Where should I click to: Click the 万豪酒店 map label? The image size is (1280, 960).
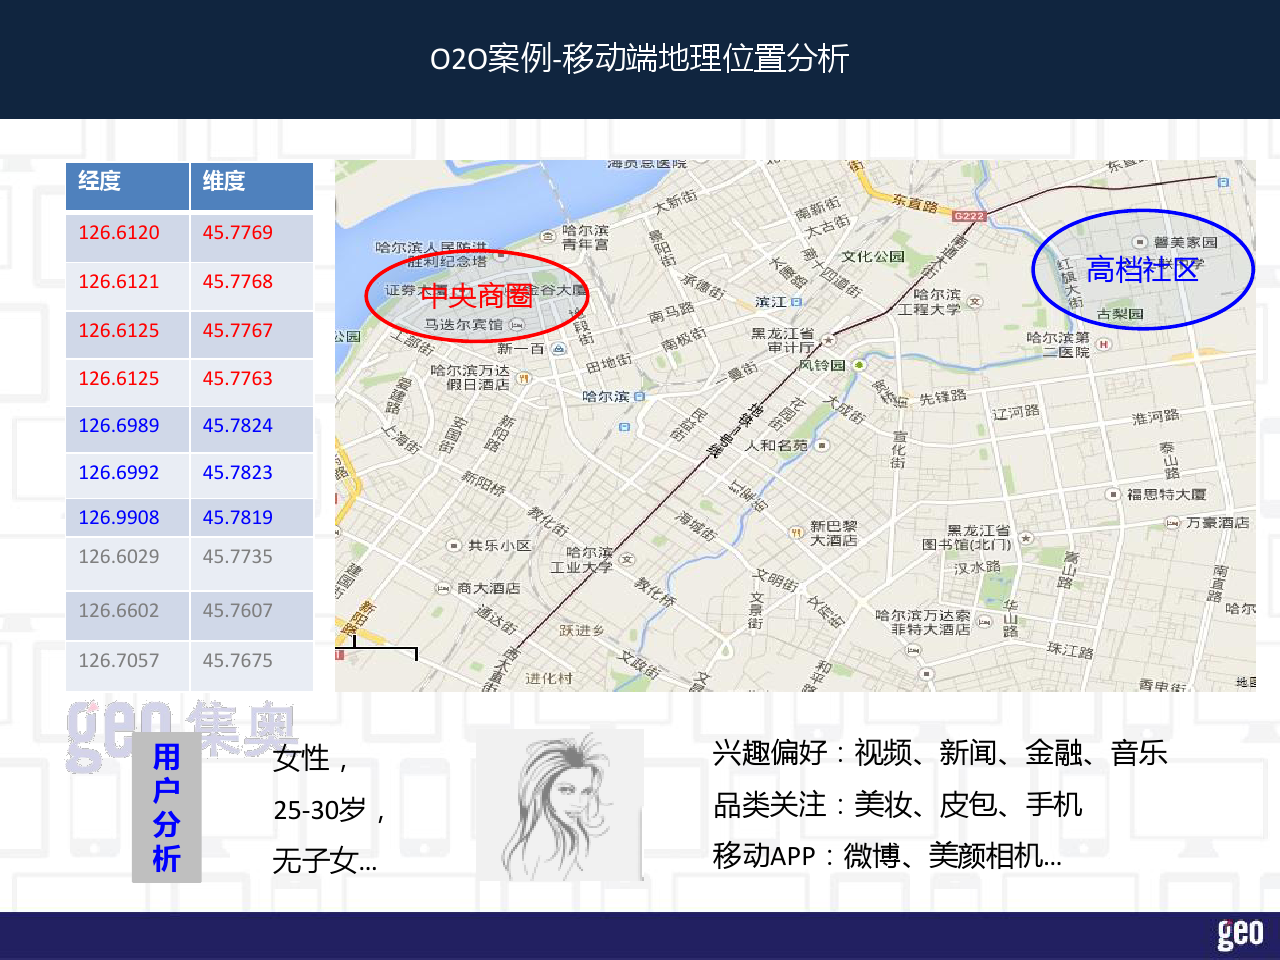(1217, 523)
